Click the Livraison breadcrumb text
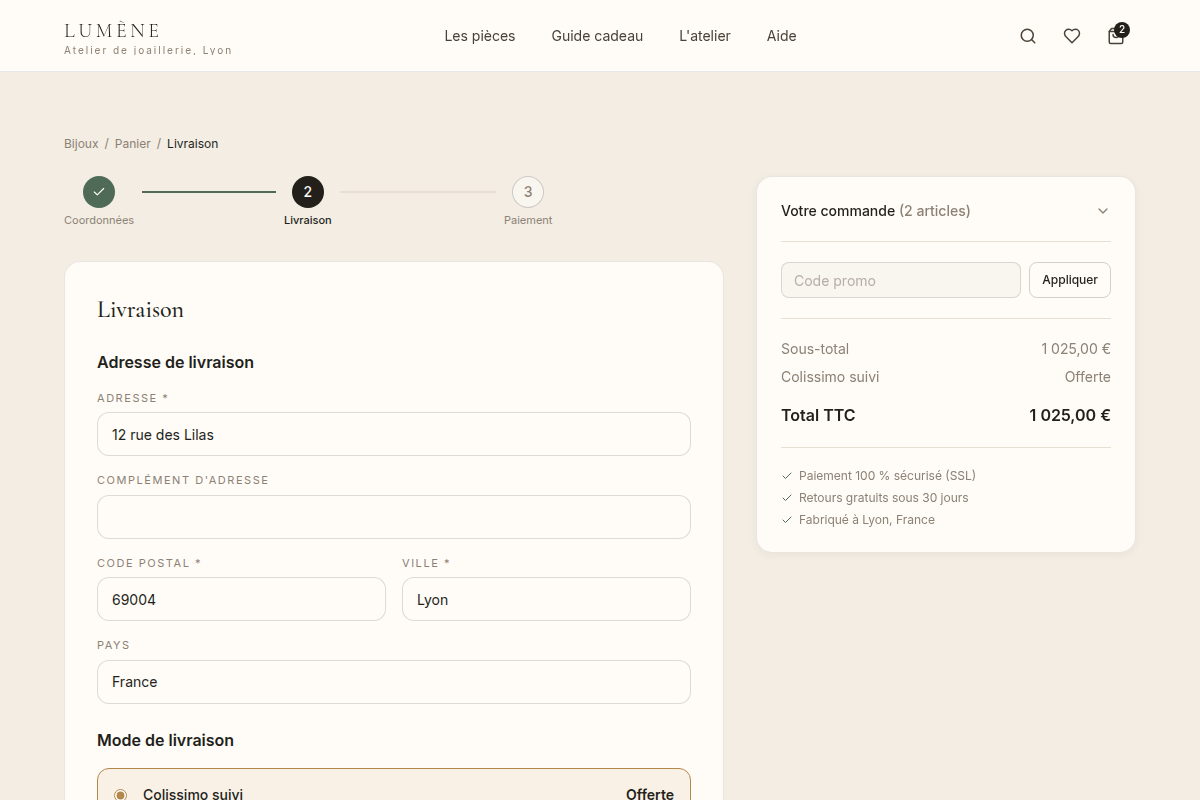The width and height of the screenshot is (1200, 800). pos(193,144)
